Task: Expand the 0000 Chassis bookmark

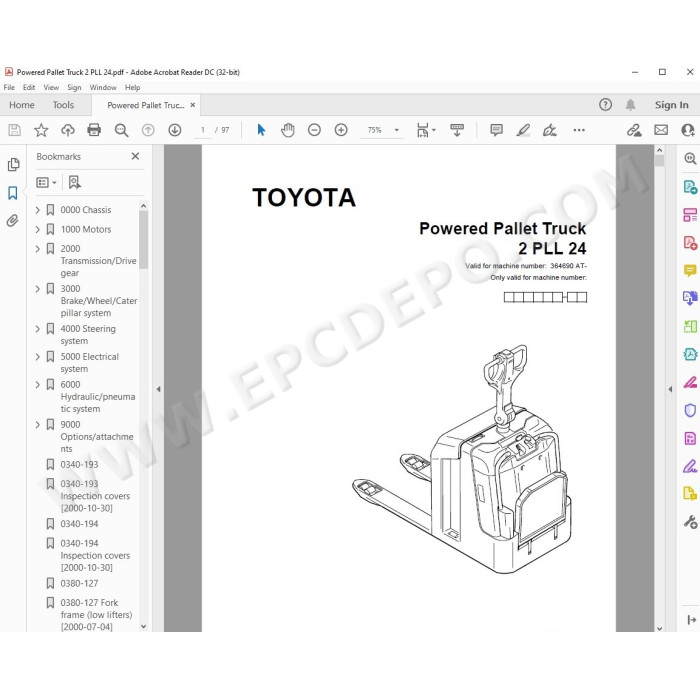Action: coord(38,210)
